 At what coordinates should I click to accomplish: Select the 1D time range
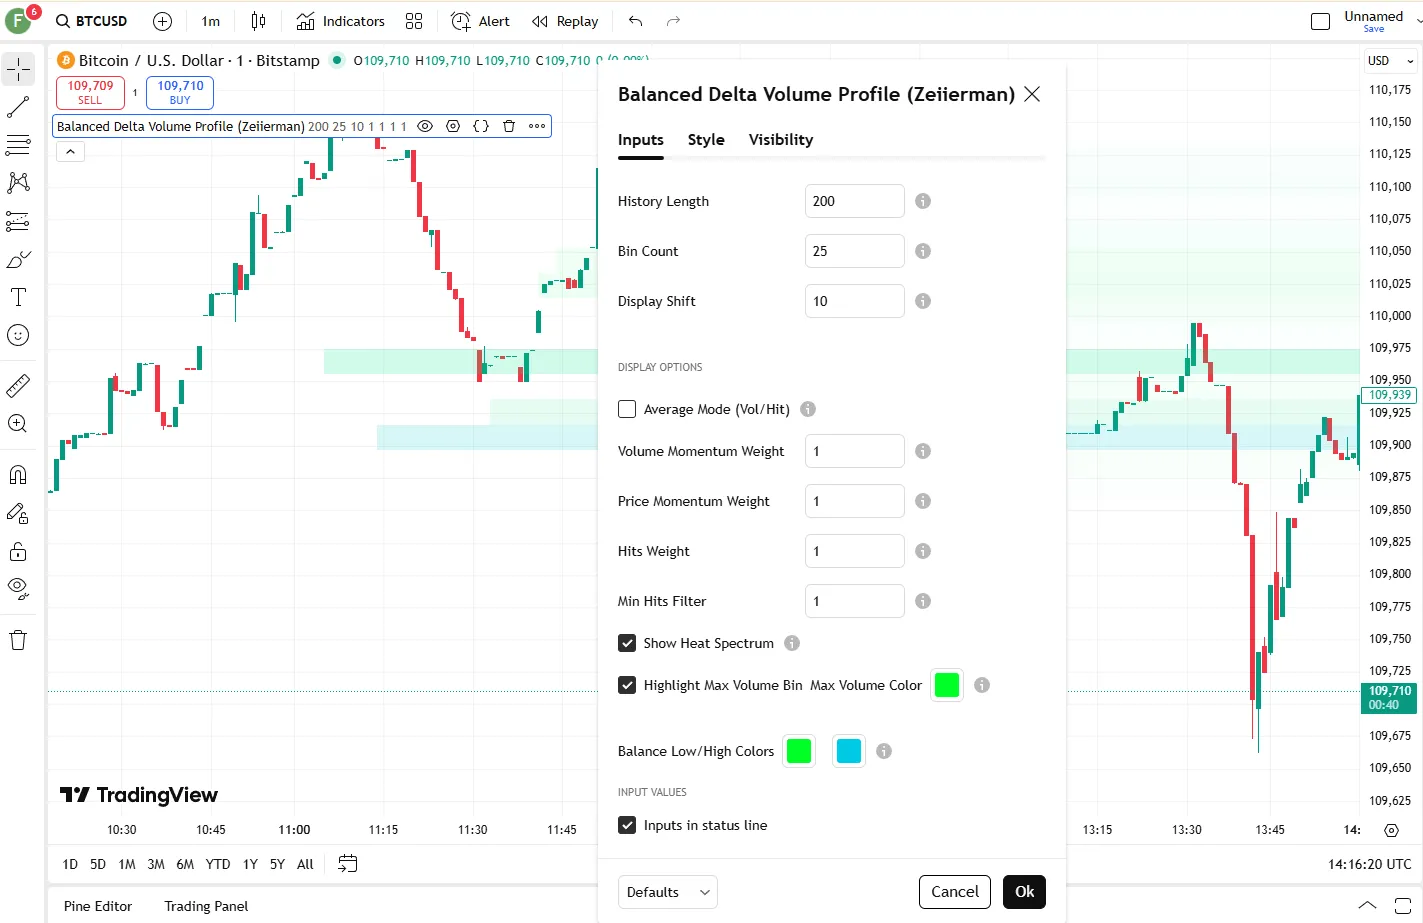point(70,864)
